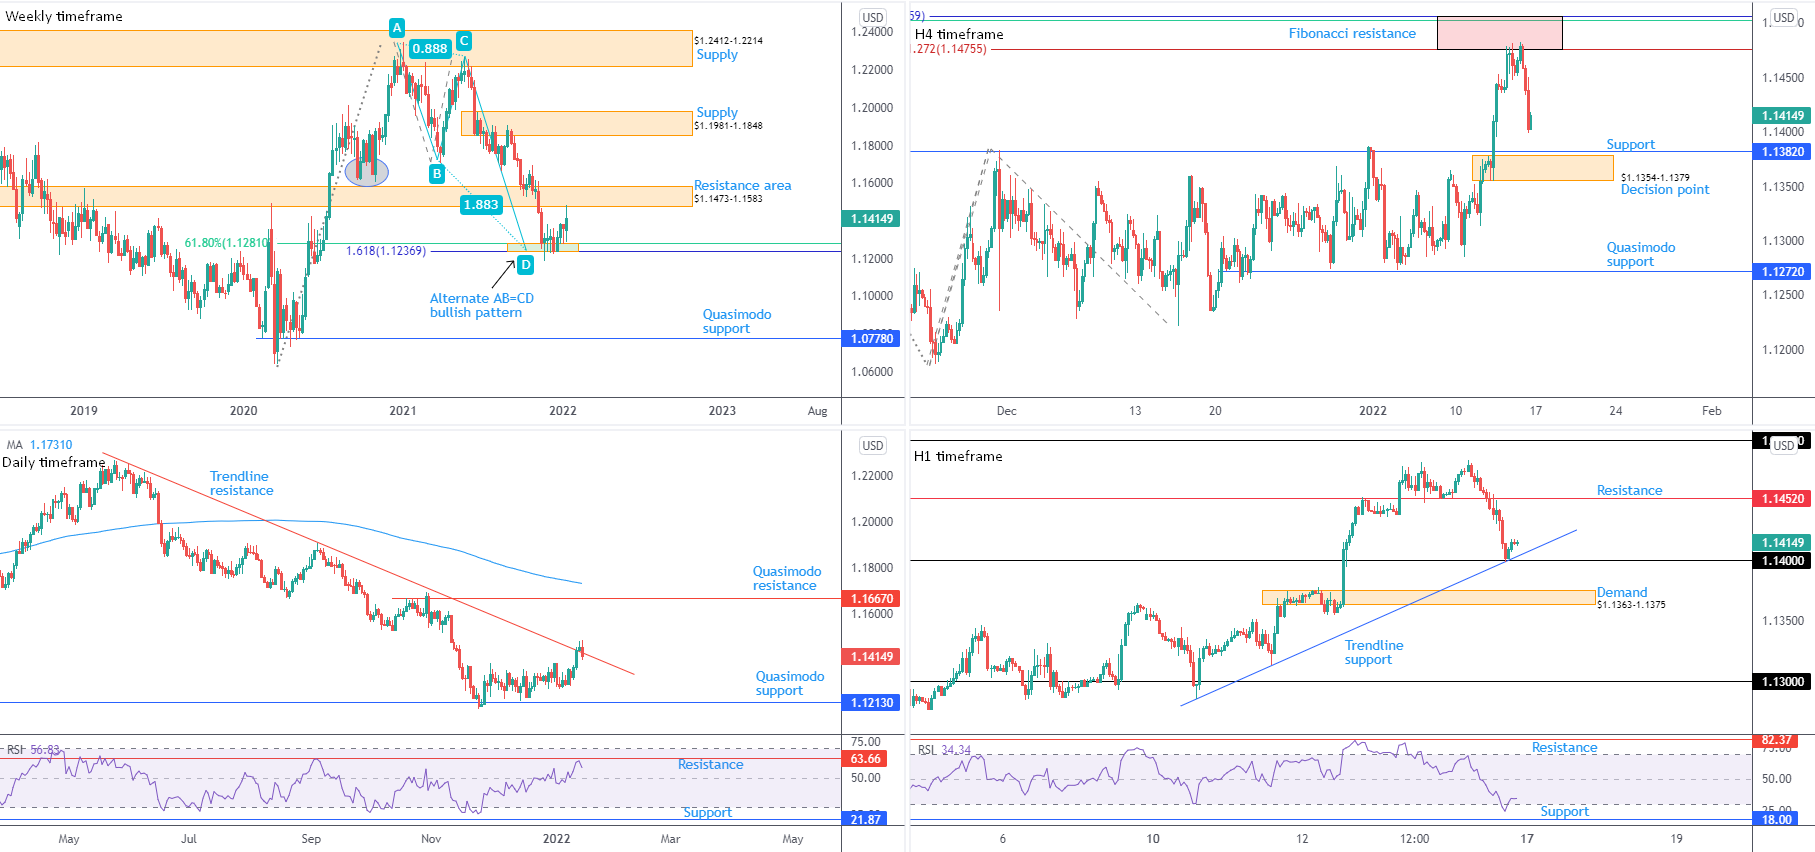Click the 1.14000 price label on H1 axis
This screenshot has width=1815, height=852.
coord(1783,561)
